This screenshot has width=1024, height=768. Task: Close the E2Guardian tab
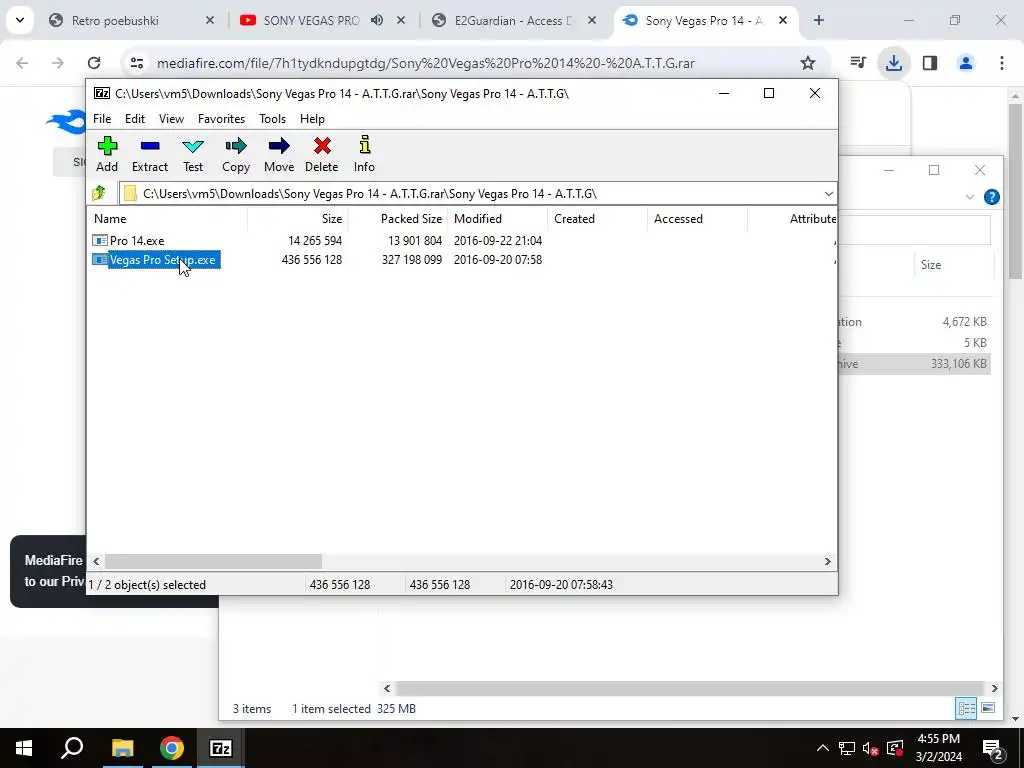[x=592, y=21]
